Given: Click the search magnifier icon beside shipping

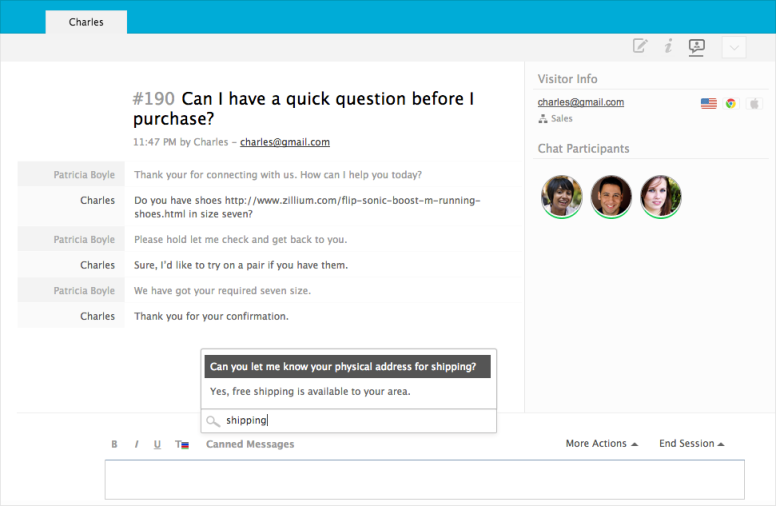Looking at the screenshot, I should (x=213, y=421).
